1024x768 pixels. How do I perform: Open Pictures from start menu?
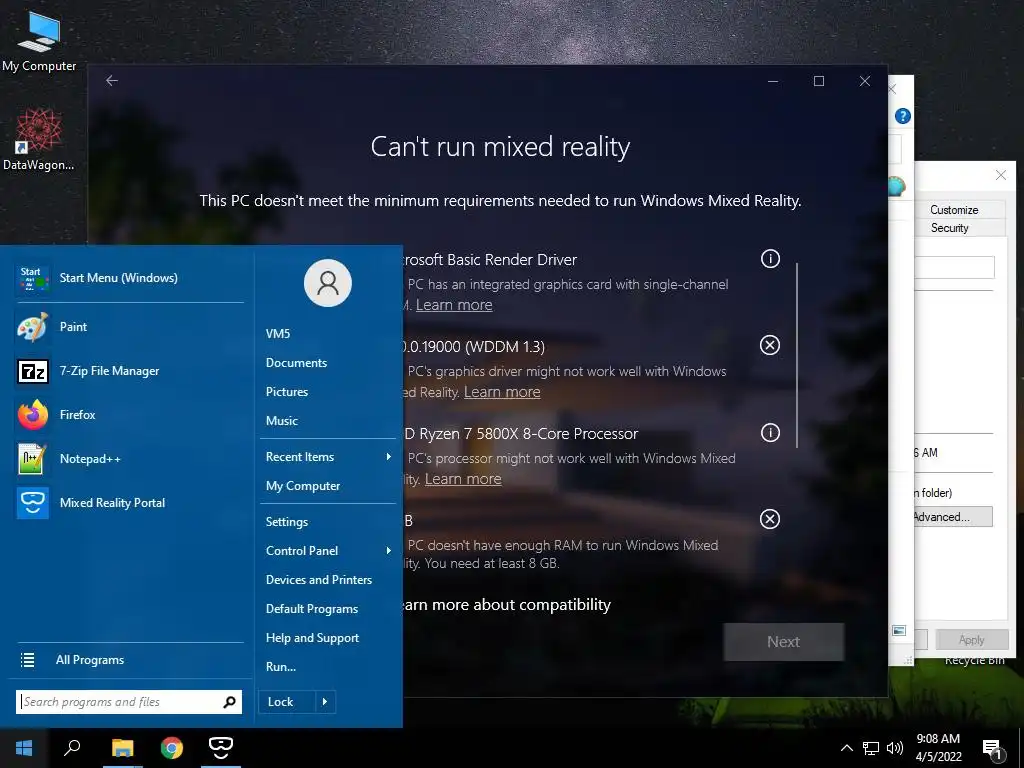coord(328,392)
